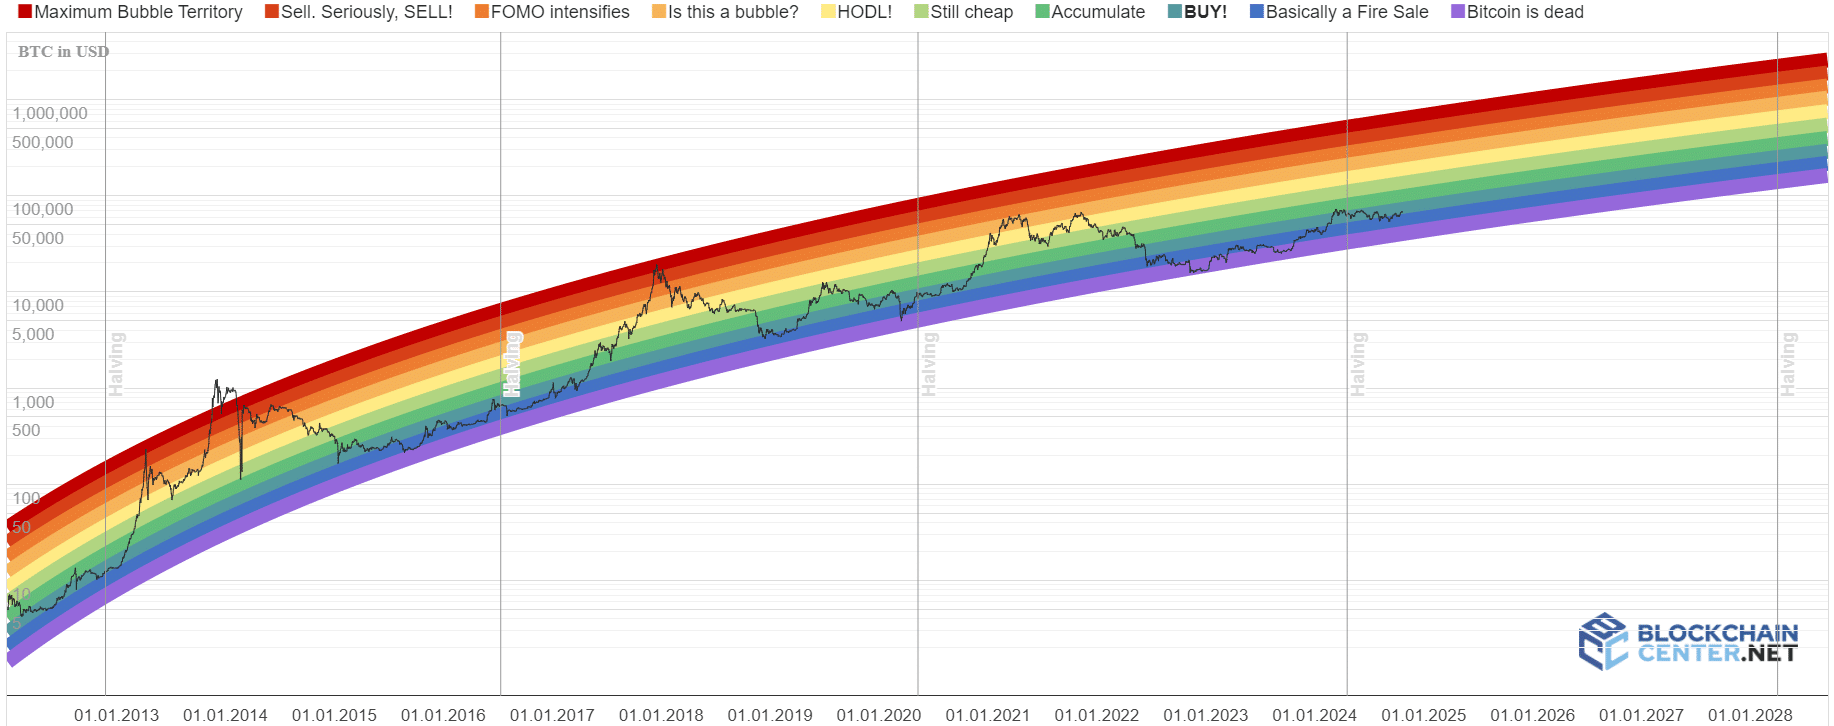Click the 01.01.2020 x-axis date

(x=880, y=715)
